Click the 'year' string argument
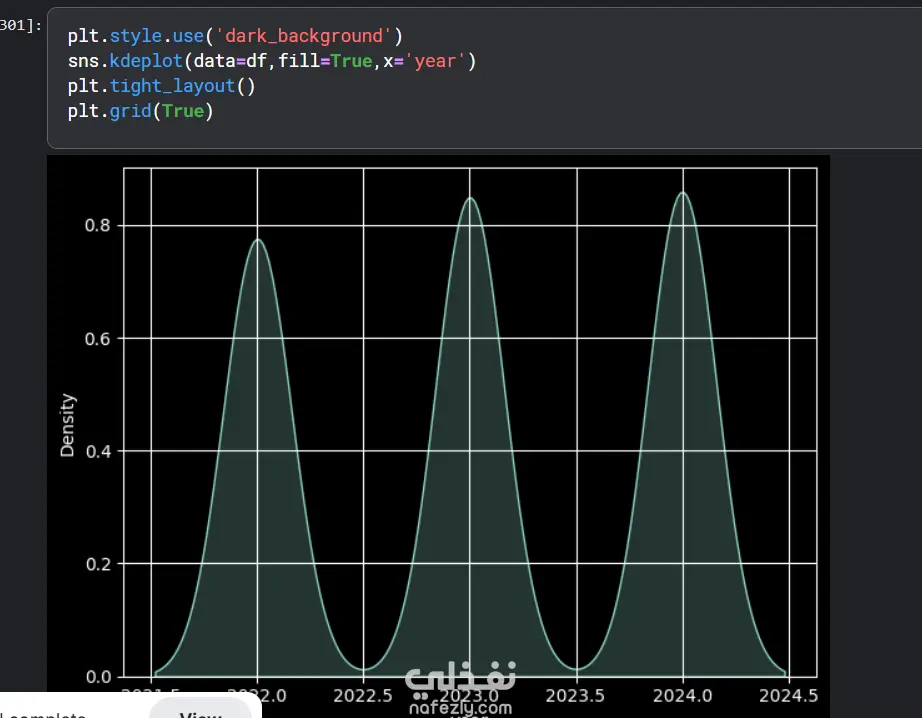 (x=435, y=61)
